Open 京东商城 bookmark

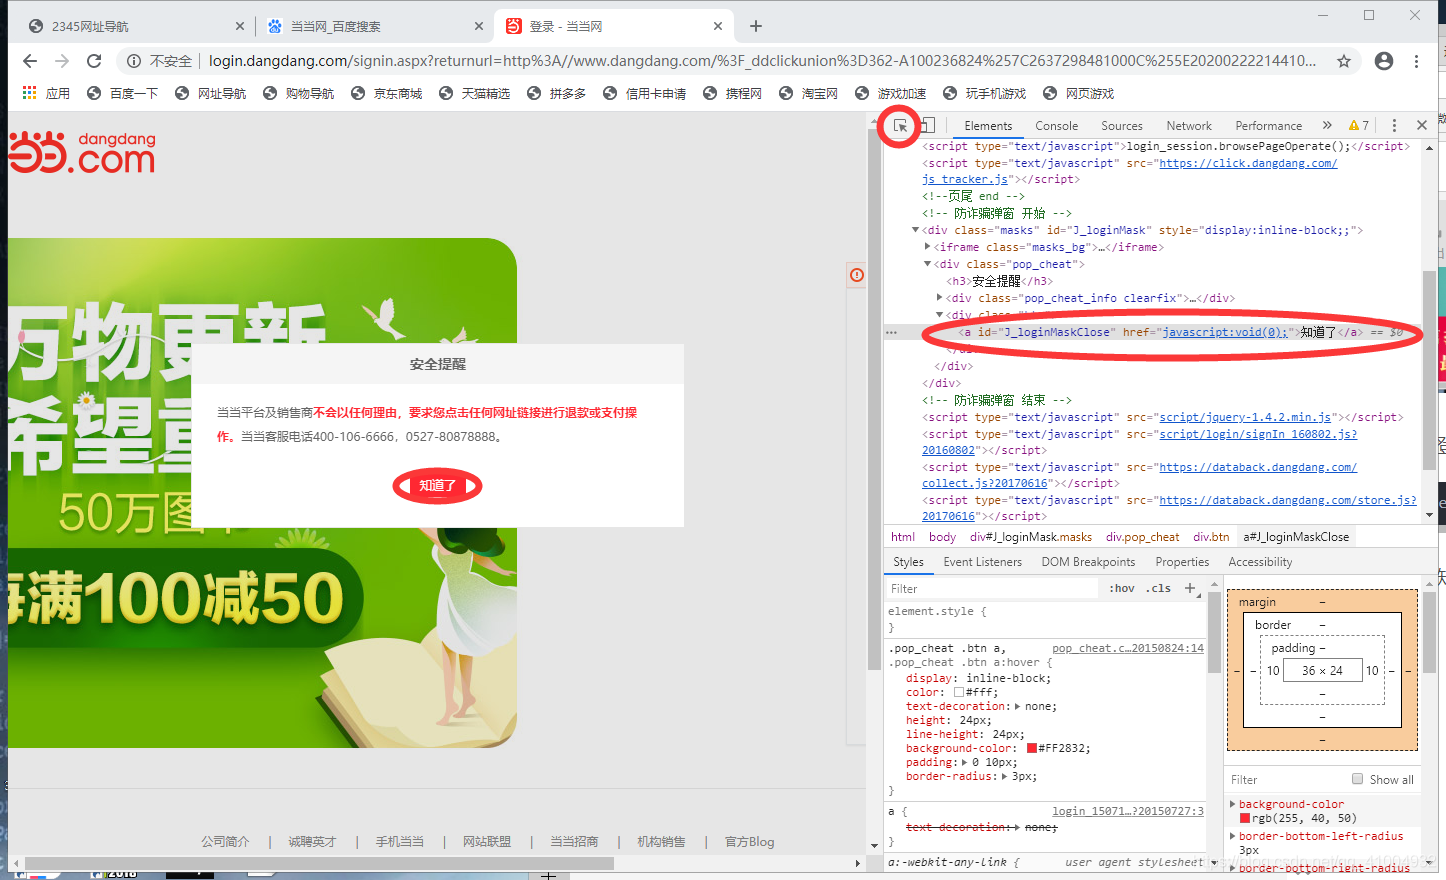[x=387, y=93]
